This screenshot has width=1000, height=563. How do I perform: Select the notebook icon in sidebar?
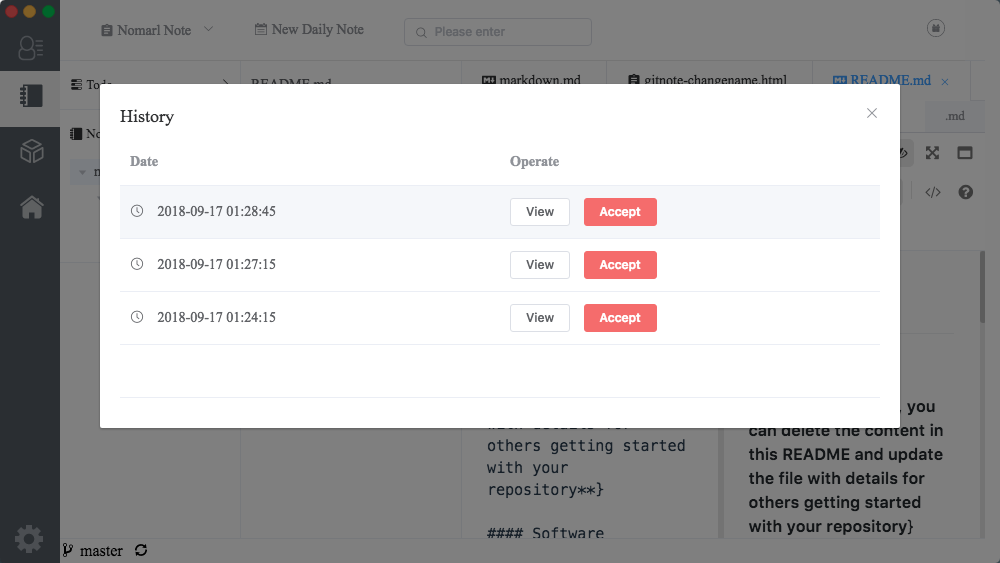(x=30, y=96)
